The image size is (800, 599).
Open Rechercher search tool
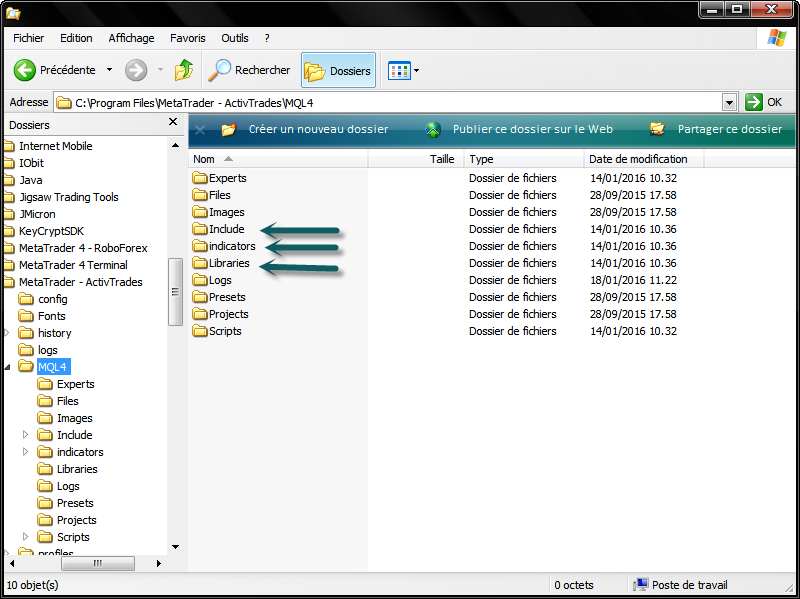coord(249,70)
